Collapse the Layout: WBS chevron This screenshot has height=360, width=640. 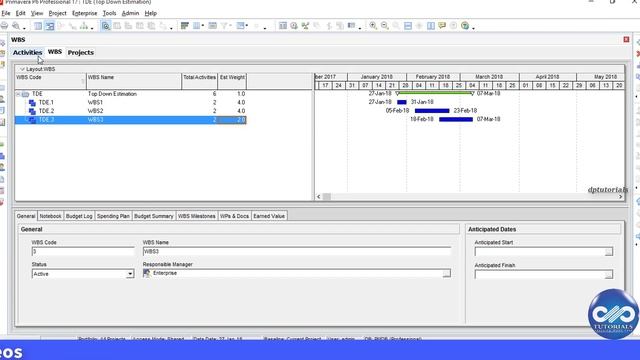22,69
